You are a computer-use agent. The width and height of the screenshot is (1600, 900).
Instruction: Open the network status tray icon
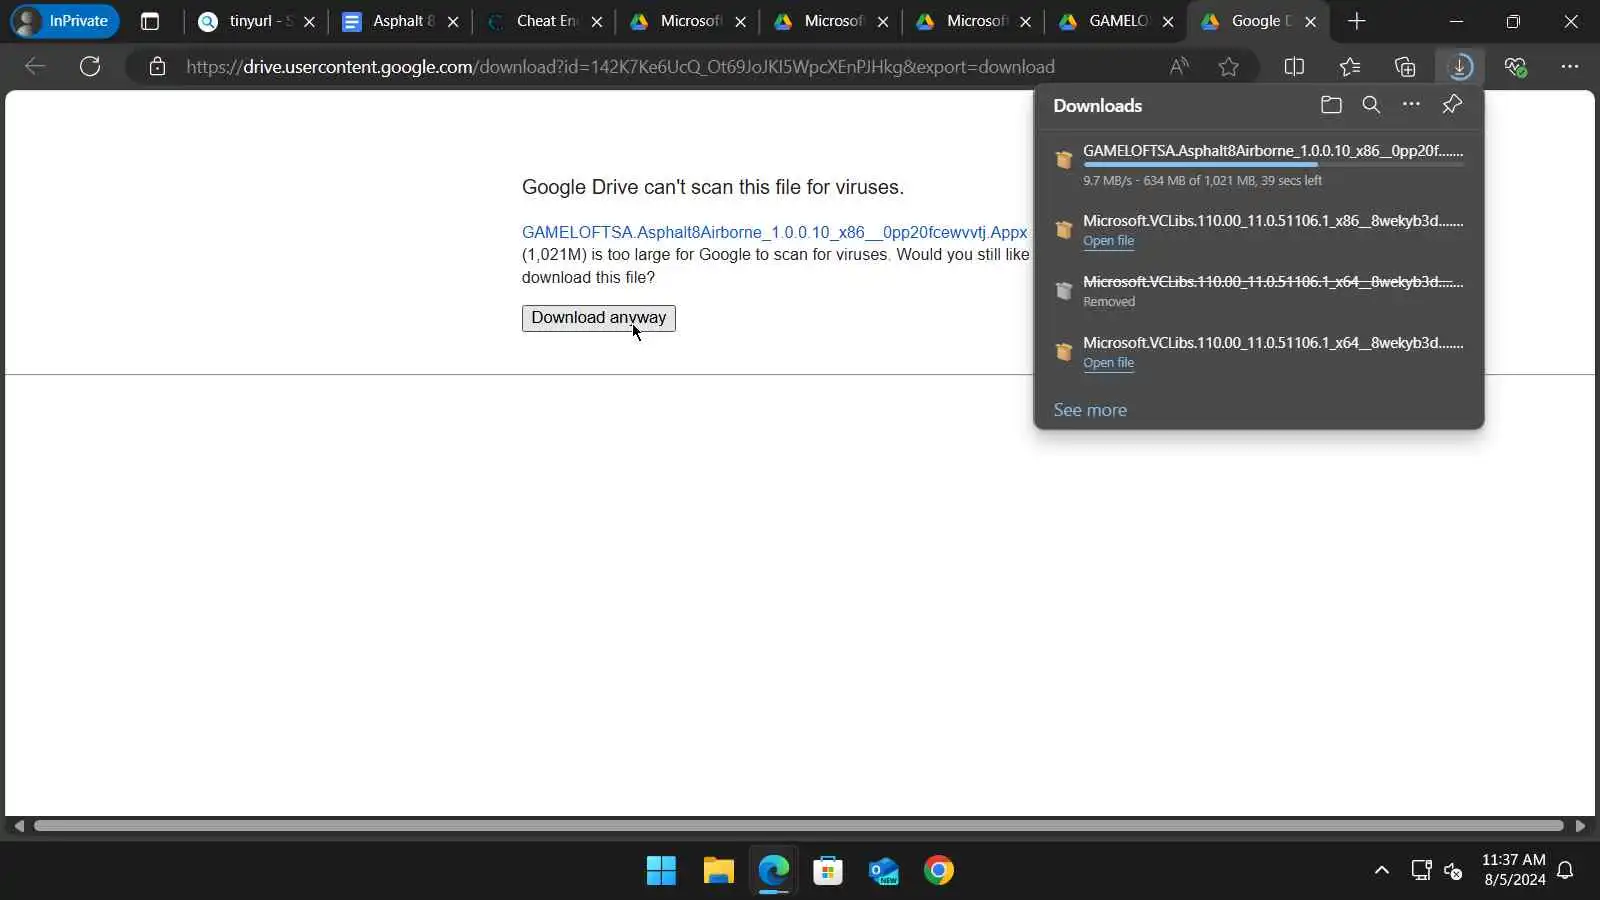click(1421, 871)
